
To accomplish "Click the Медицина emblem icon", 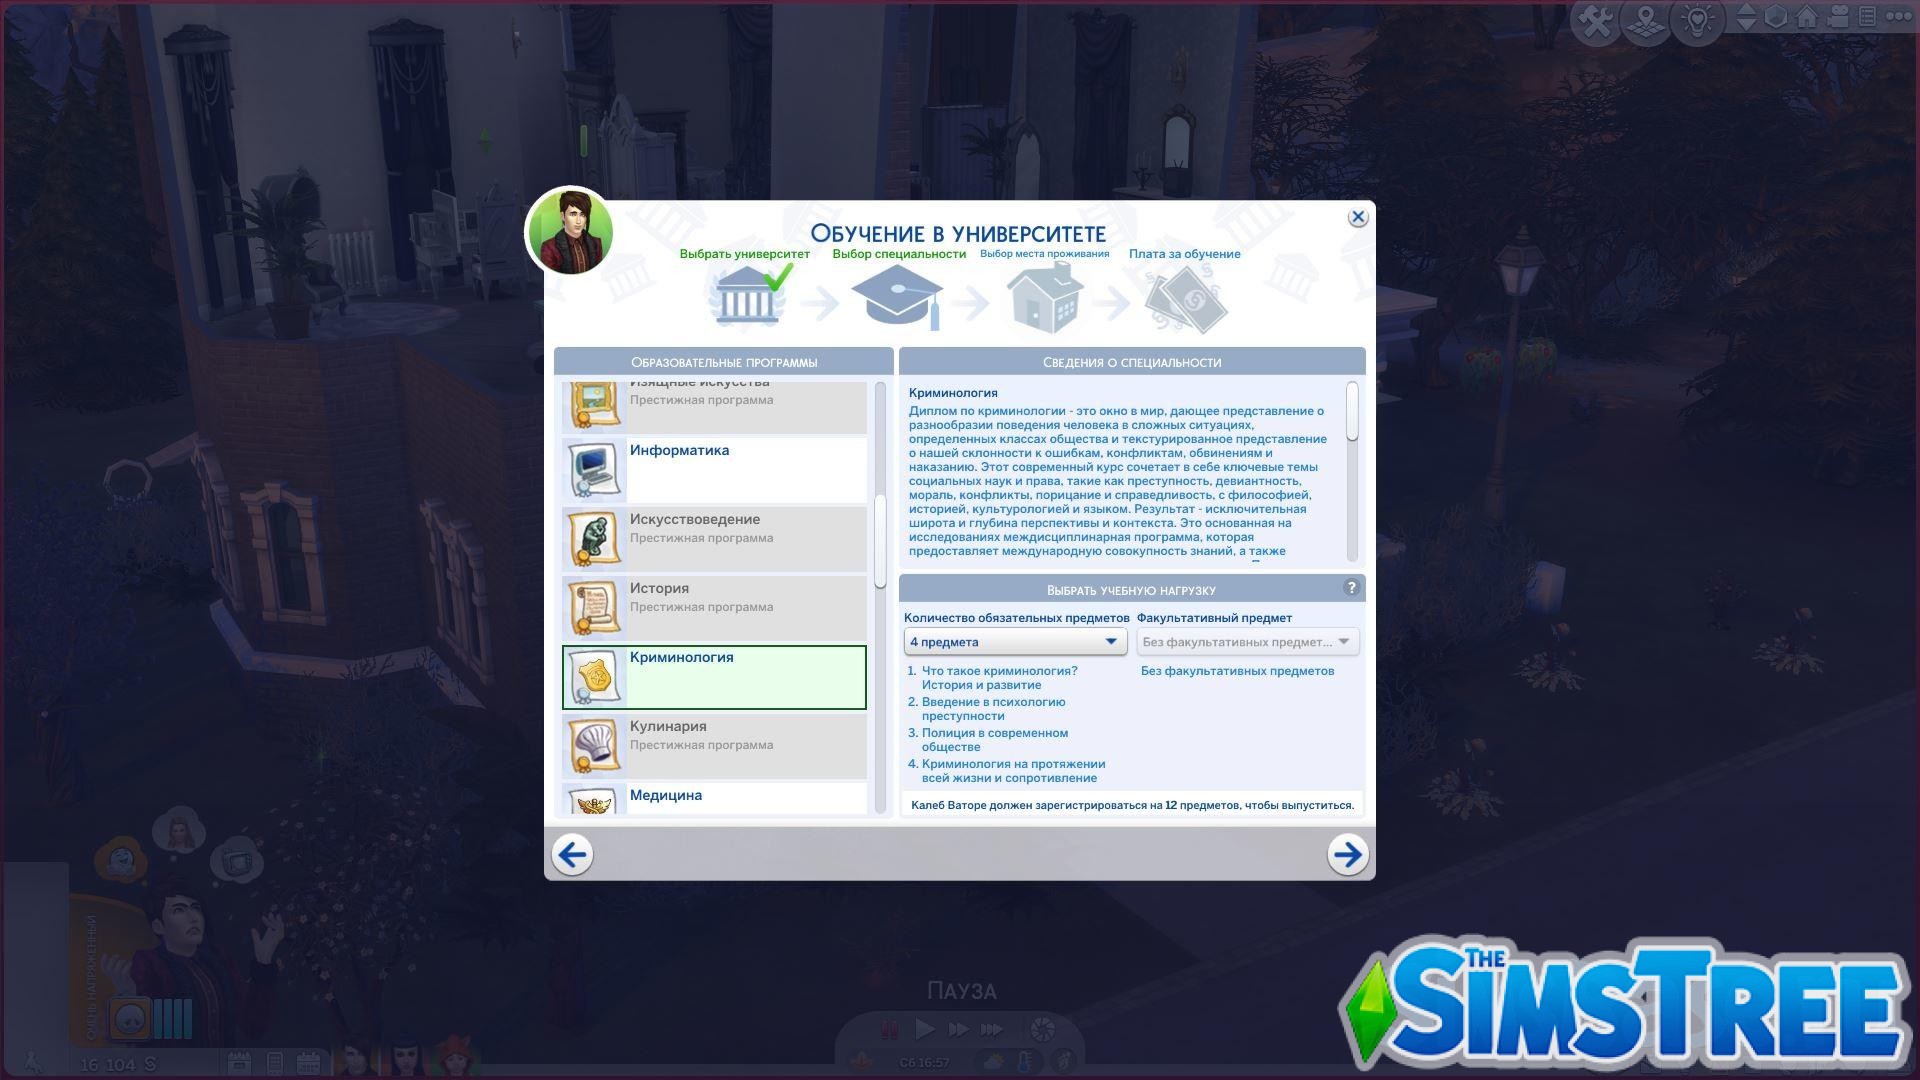I will click(x=594, y=801).
